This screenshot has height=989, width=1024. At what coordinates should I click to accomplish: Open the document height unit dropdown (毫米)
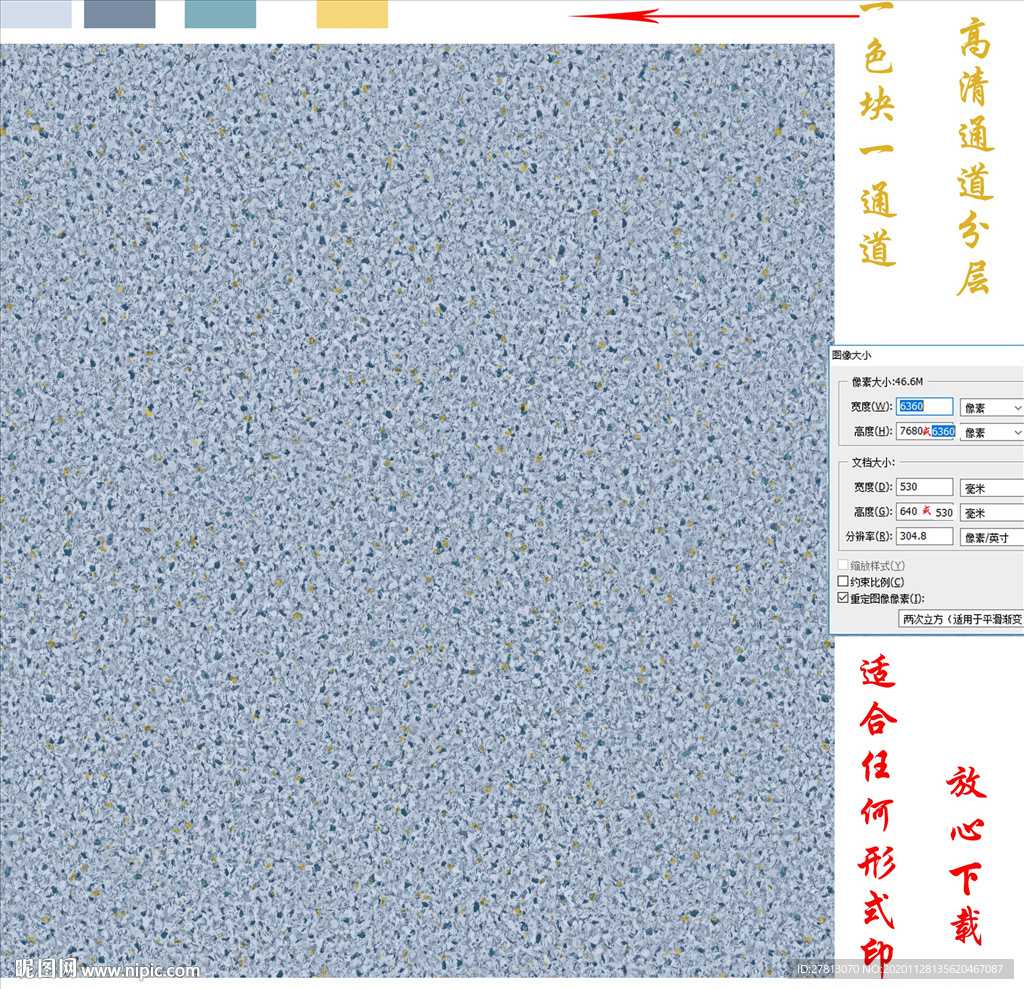[x=991, y=512]
